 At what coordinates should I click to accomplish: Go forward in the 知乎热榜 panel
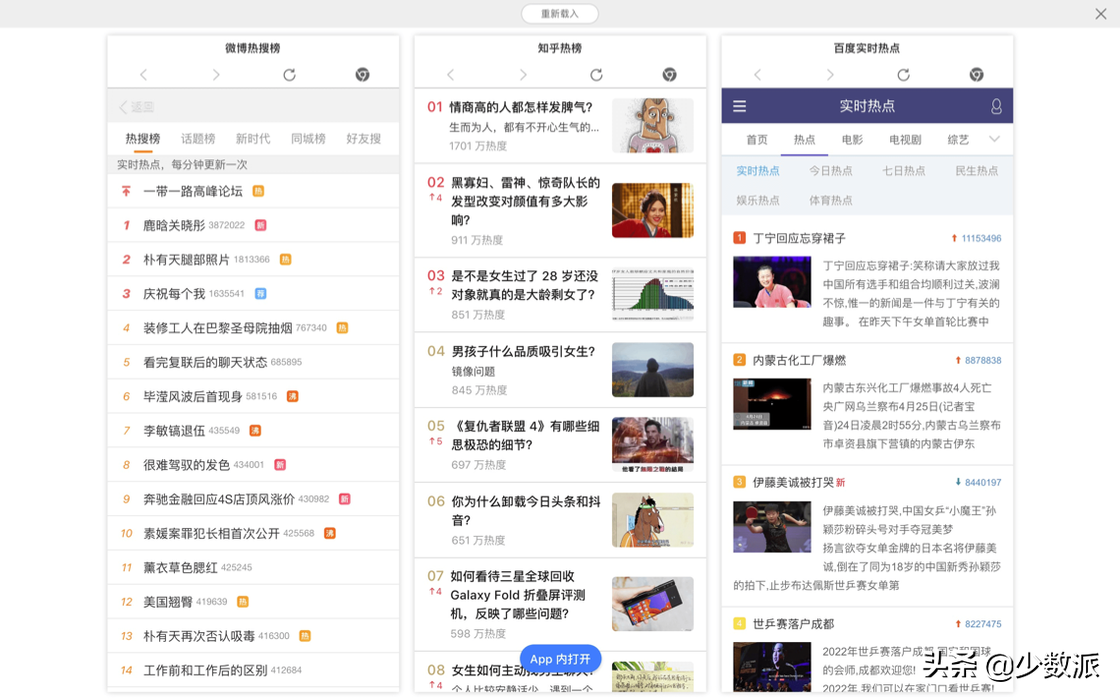click(x=523, y=74)
